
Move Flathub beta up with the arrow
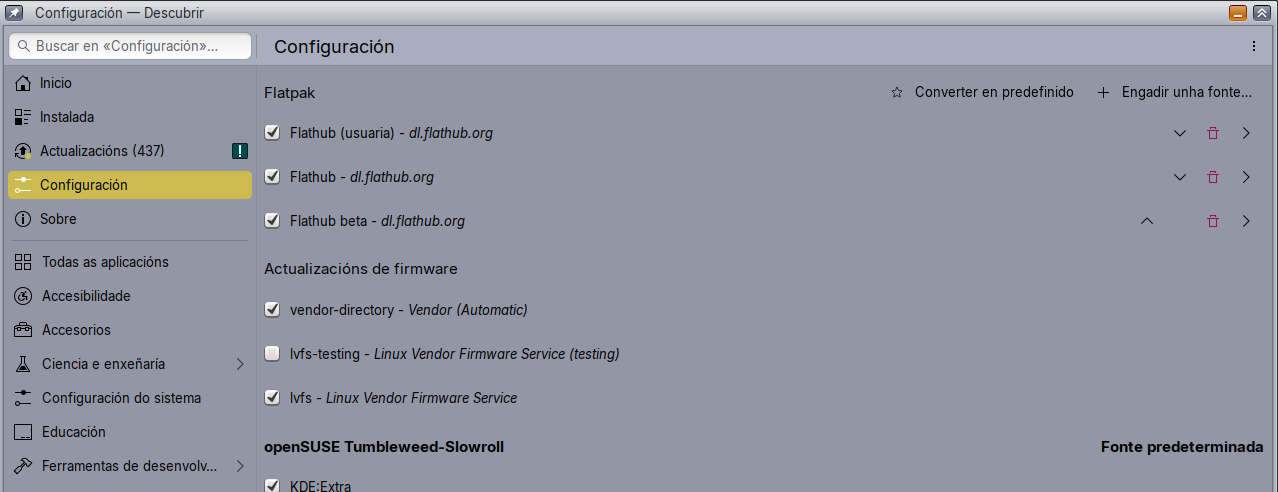pyautogui.click(x=1147, y=221)
